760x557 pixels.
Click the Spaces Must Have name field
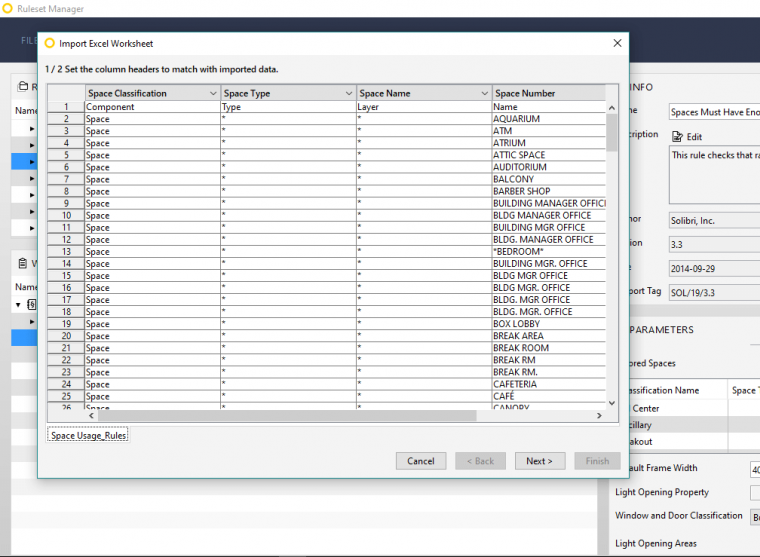(x=714, y=112)
